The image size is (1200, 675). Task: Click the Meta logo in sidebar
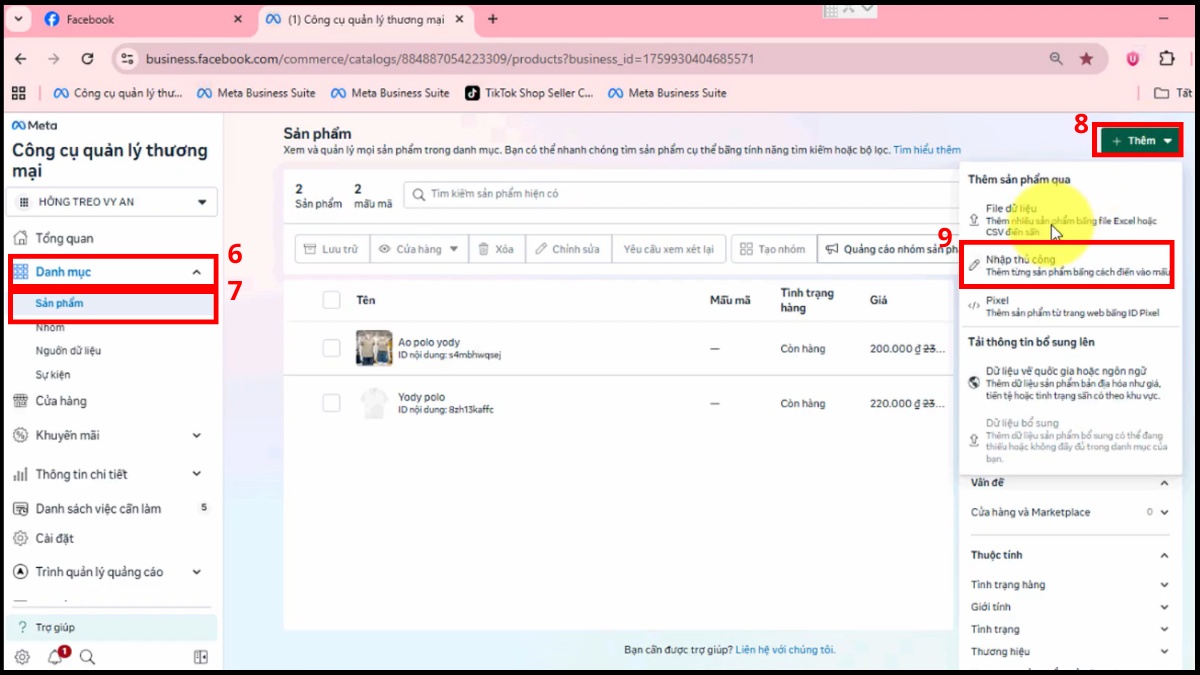34,126
